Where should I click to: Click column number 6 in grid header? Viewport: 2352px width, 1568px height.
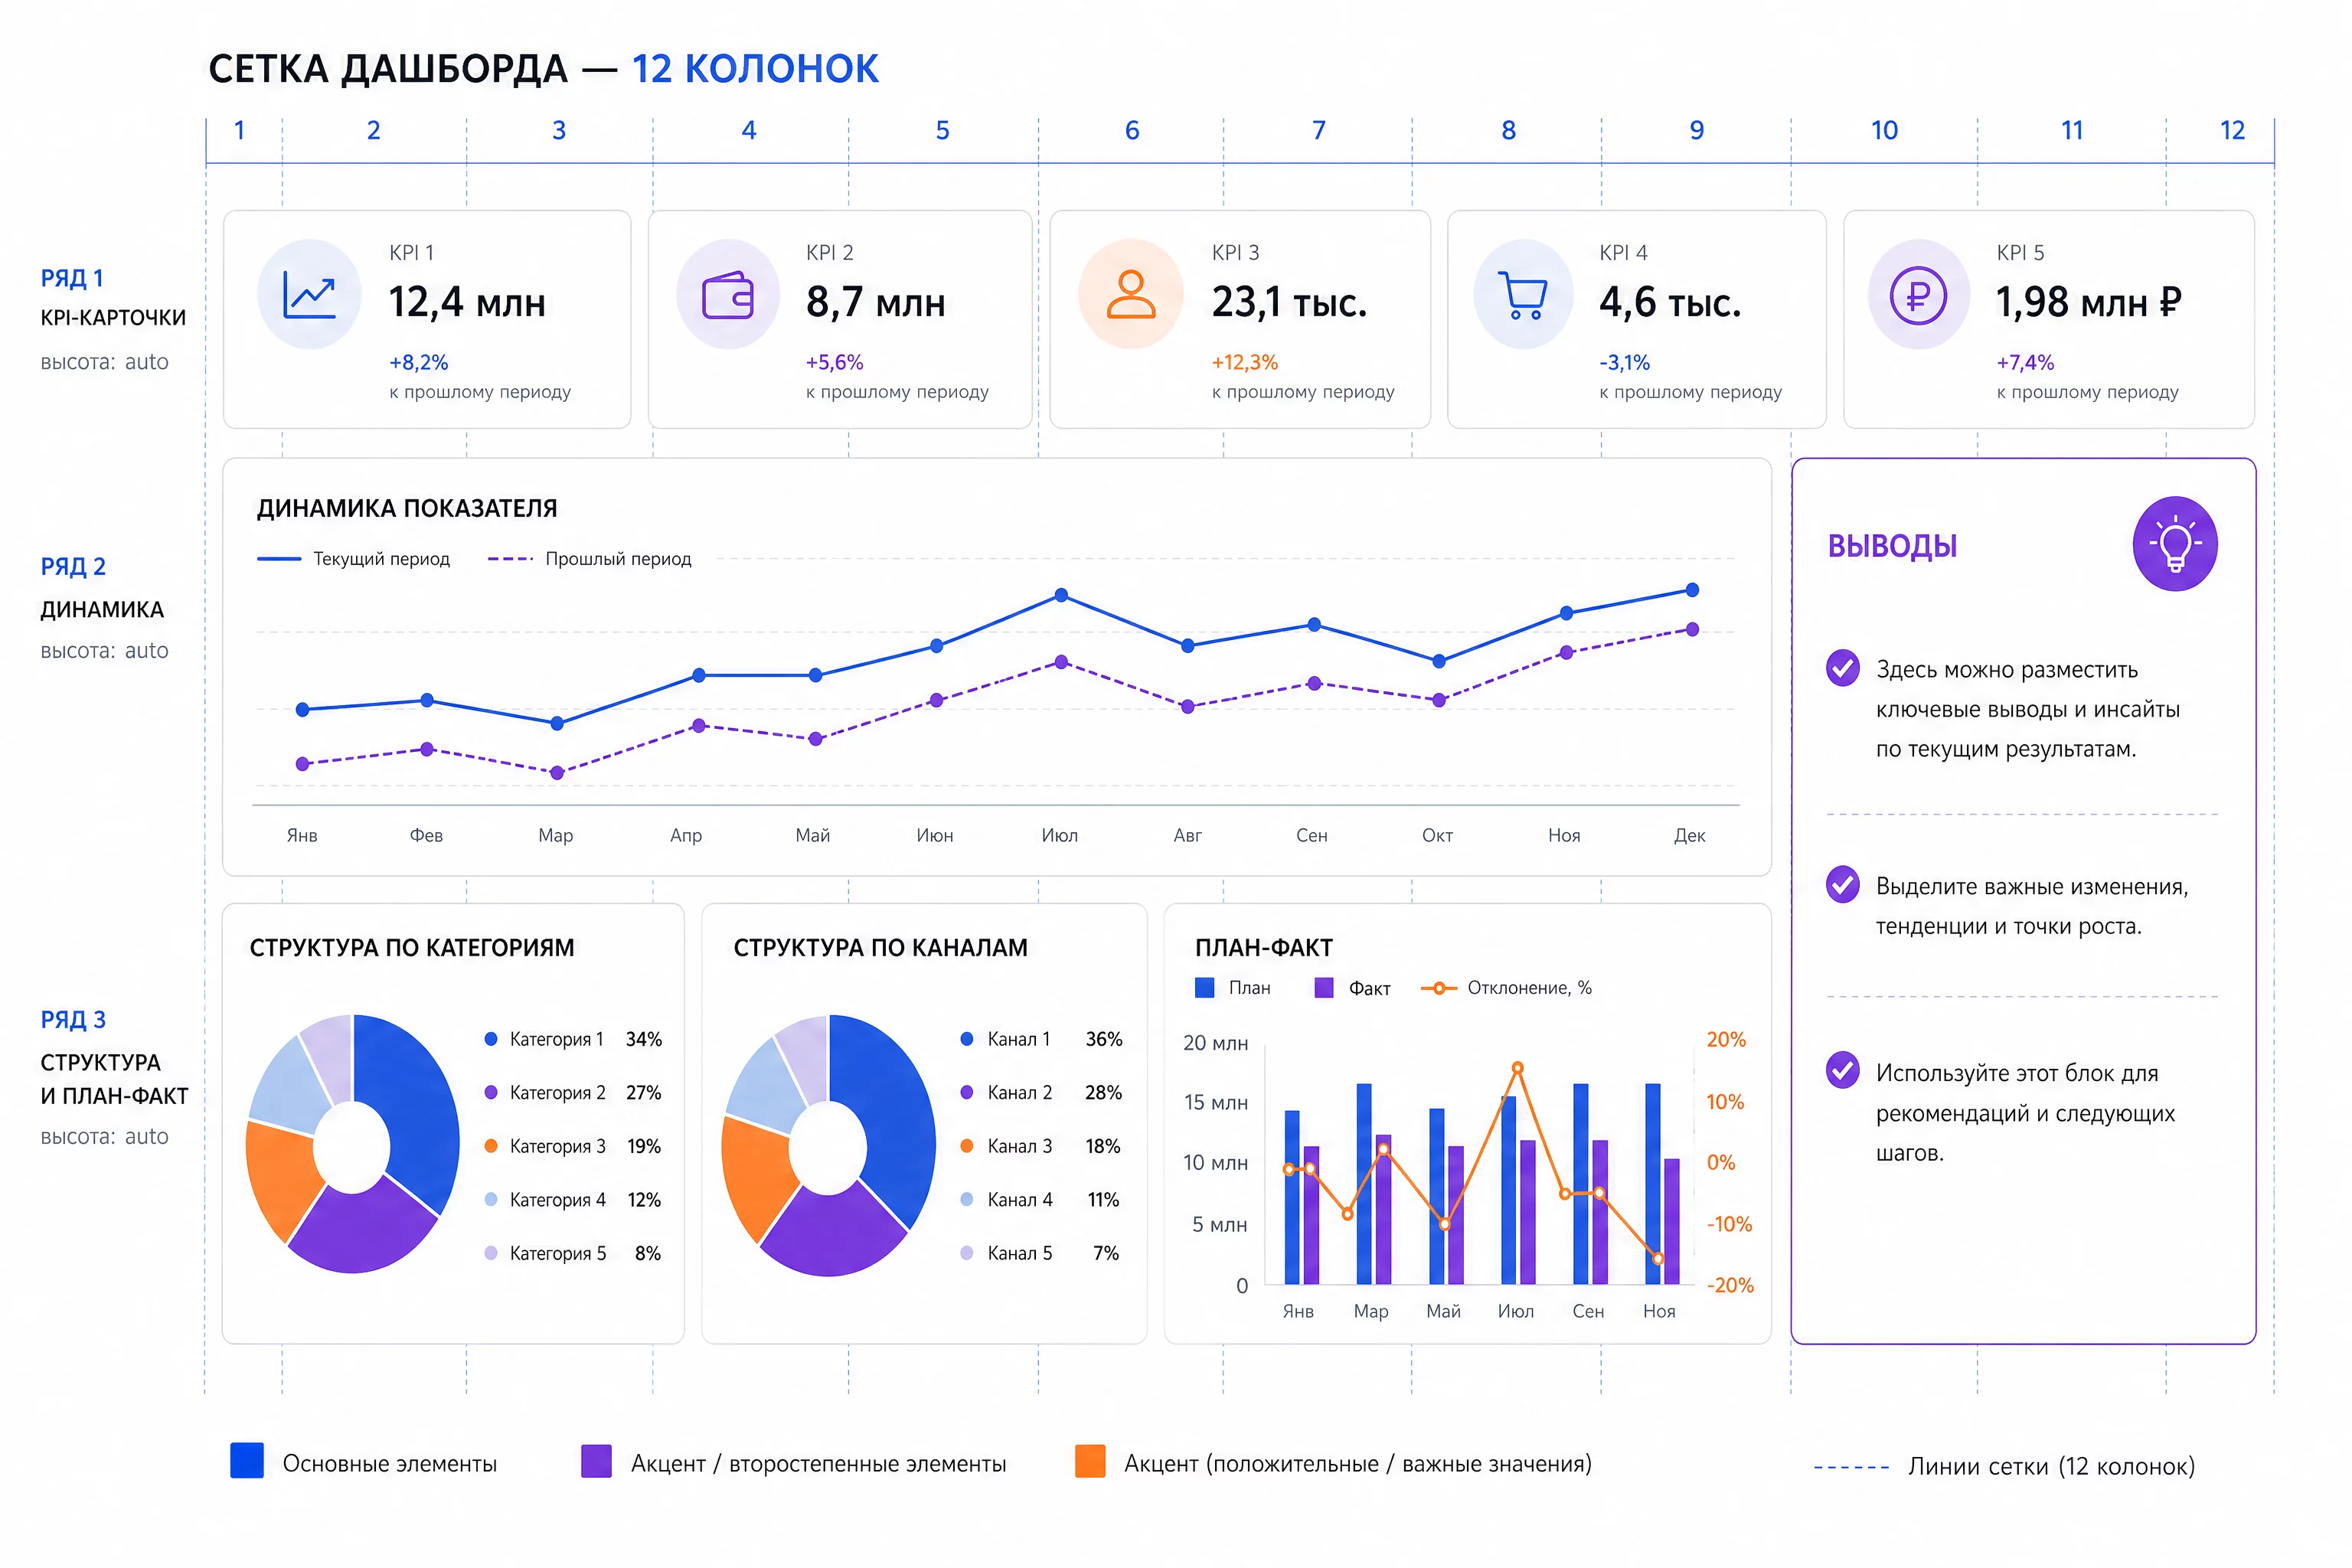[x=1132, y=130]
